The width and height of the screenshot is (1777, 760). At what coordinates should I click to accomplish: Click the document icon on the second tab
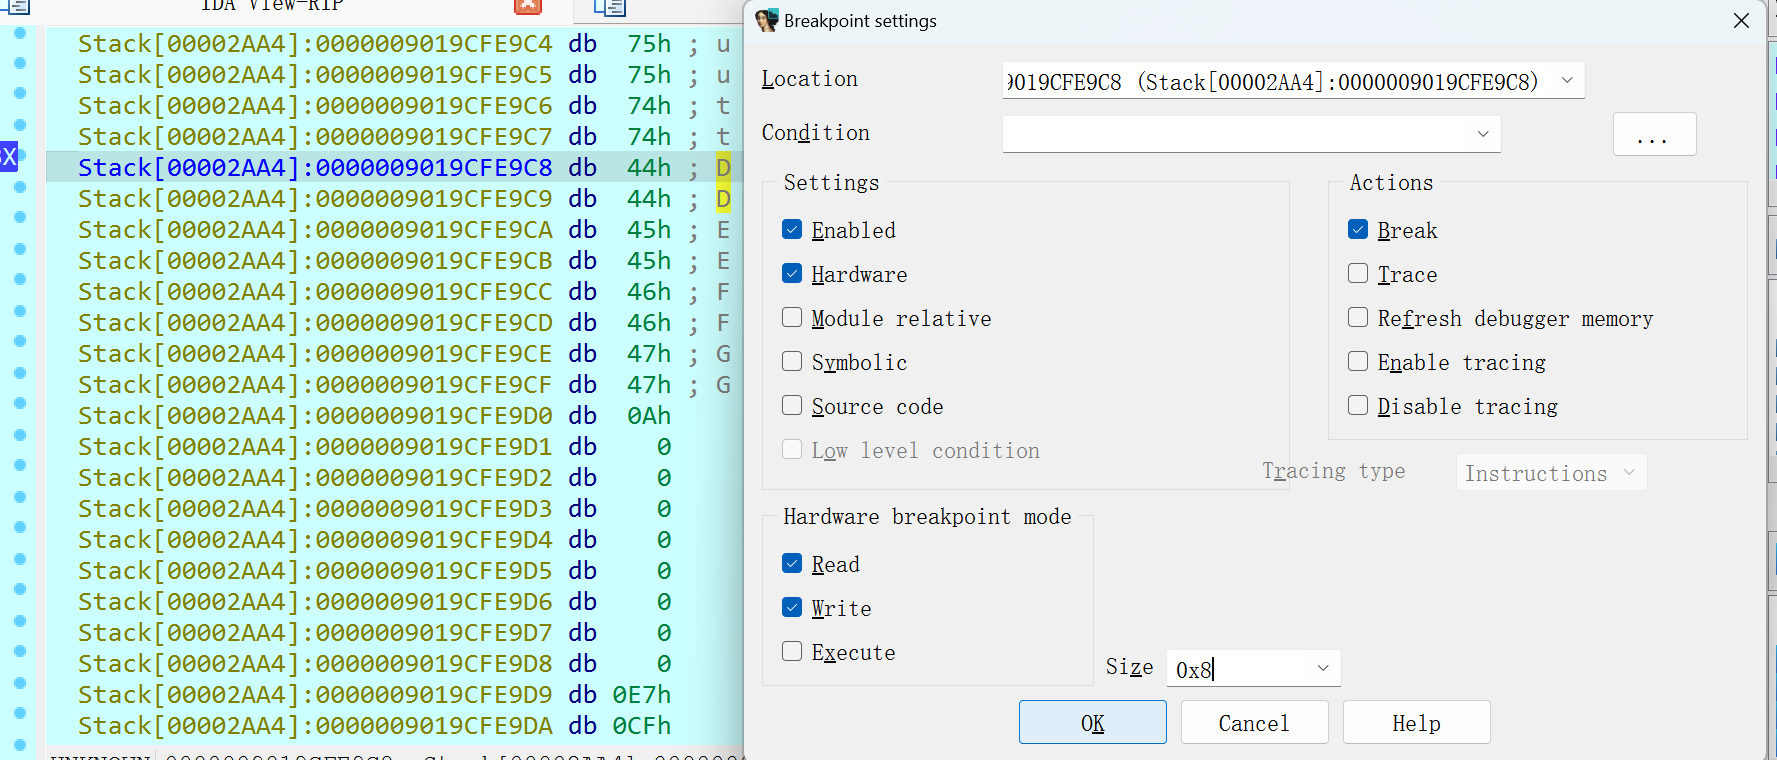point(609,8)
